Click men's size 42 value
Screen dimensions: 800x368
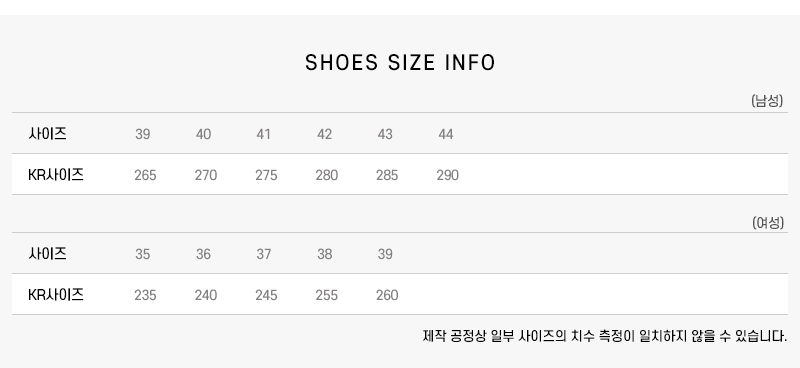pos(324,134)
